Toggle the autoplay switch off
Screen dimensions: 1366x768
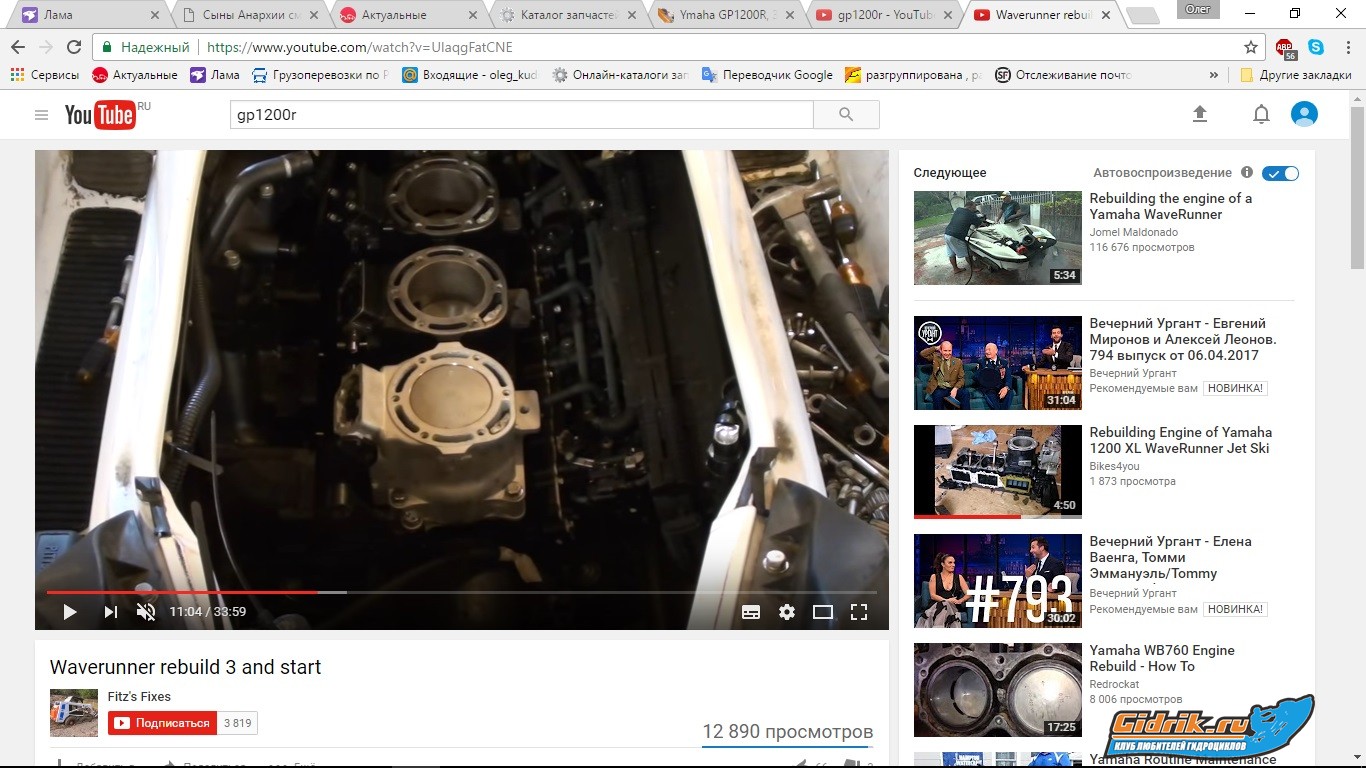click(1280, 173)
